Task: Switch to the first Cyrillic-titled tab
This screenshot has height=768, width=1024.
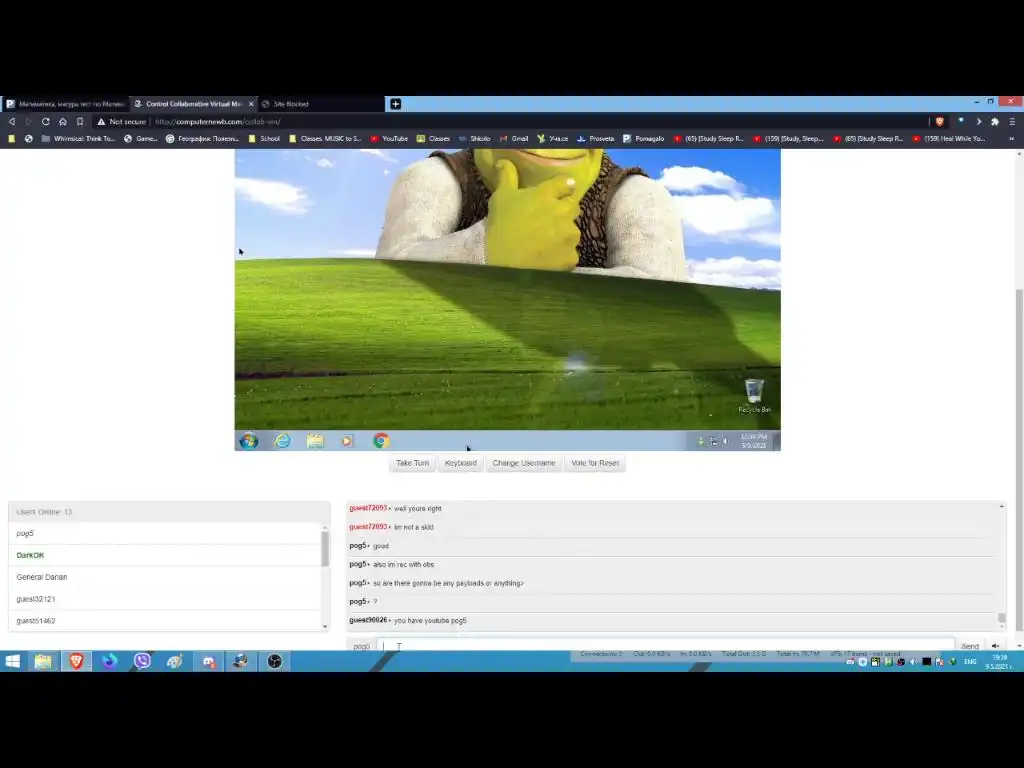Action: click(65, 104)
